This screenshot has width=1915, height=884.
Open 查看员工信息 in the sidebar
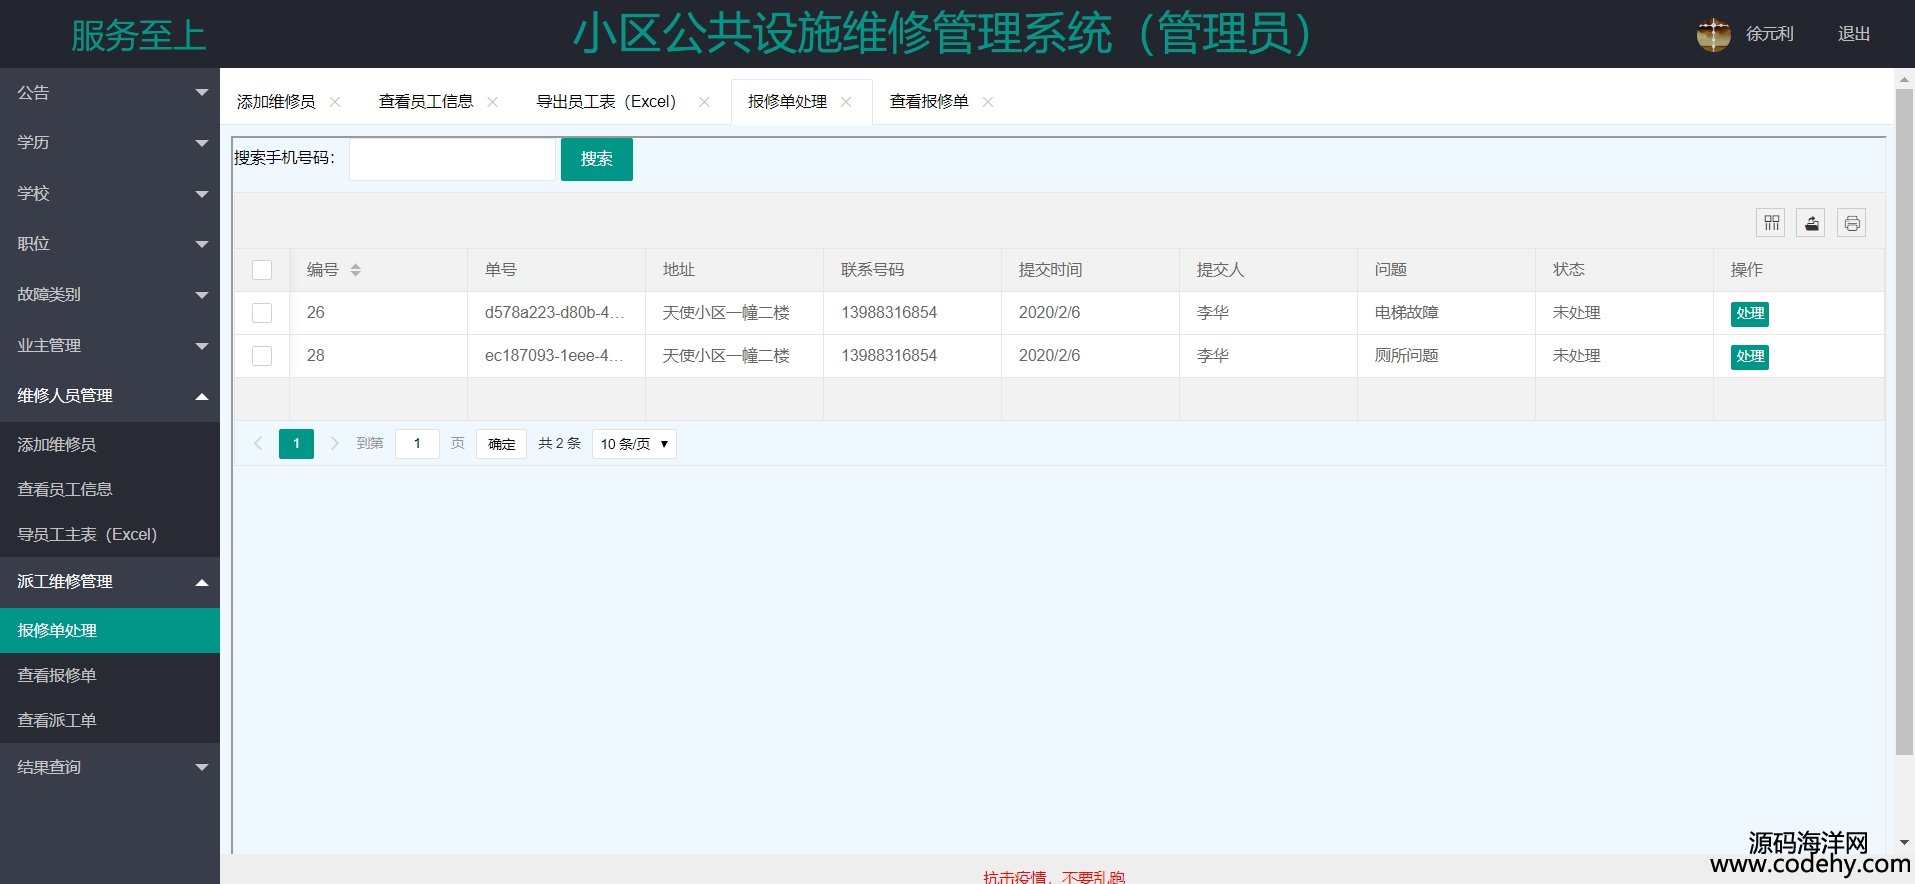pos(110,490)
